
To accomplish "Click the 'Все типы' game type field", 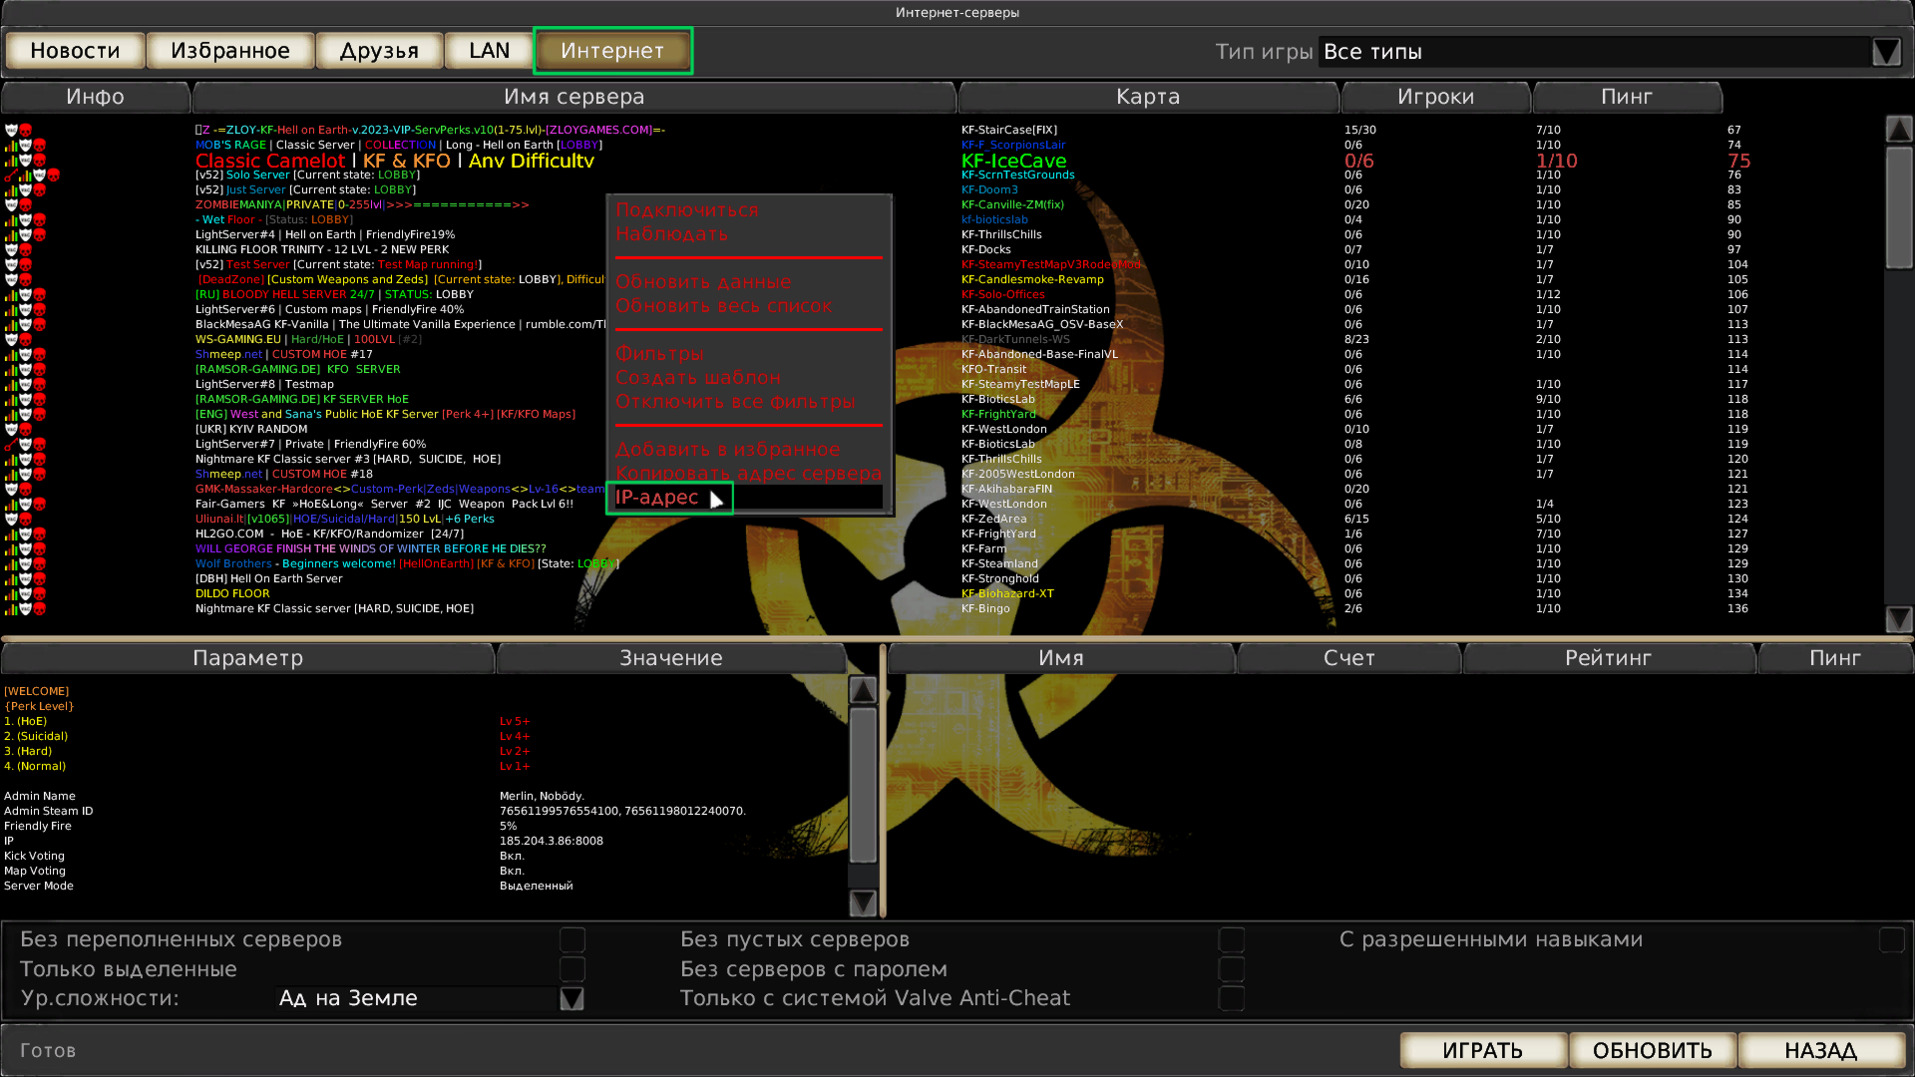I will point(1595,52).
